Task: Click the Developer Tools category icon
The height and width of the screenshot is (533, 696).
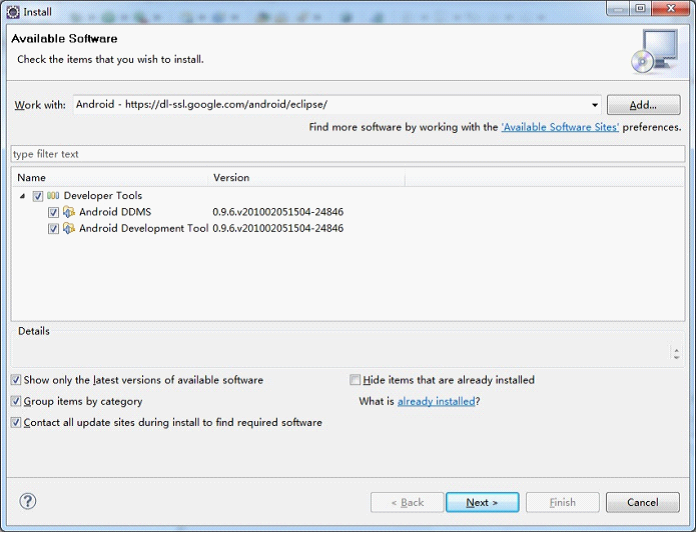Action: click(53, 196)
